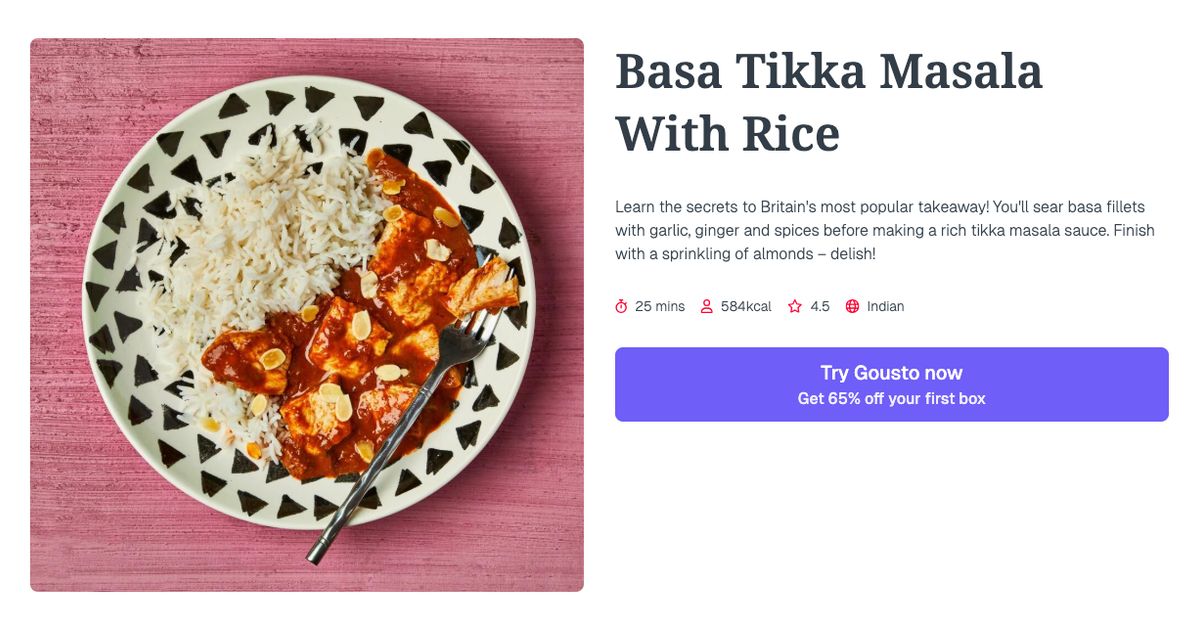The image size is (1200, 630).
Task: Select the star icon showing the rating
Action: [x=794, y=306]
